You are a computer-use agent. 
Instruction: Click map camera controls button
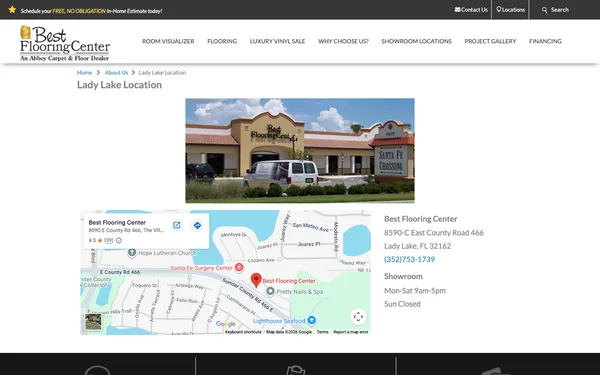(x=358, y=316)
